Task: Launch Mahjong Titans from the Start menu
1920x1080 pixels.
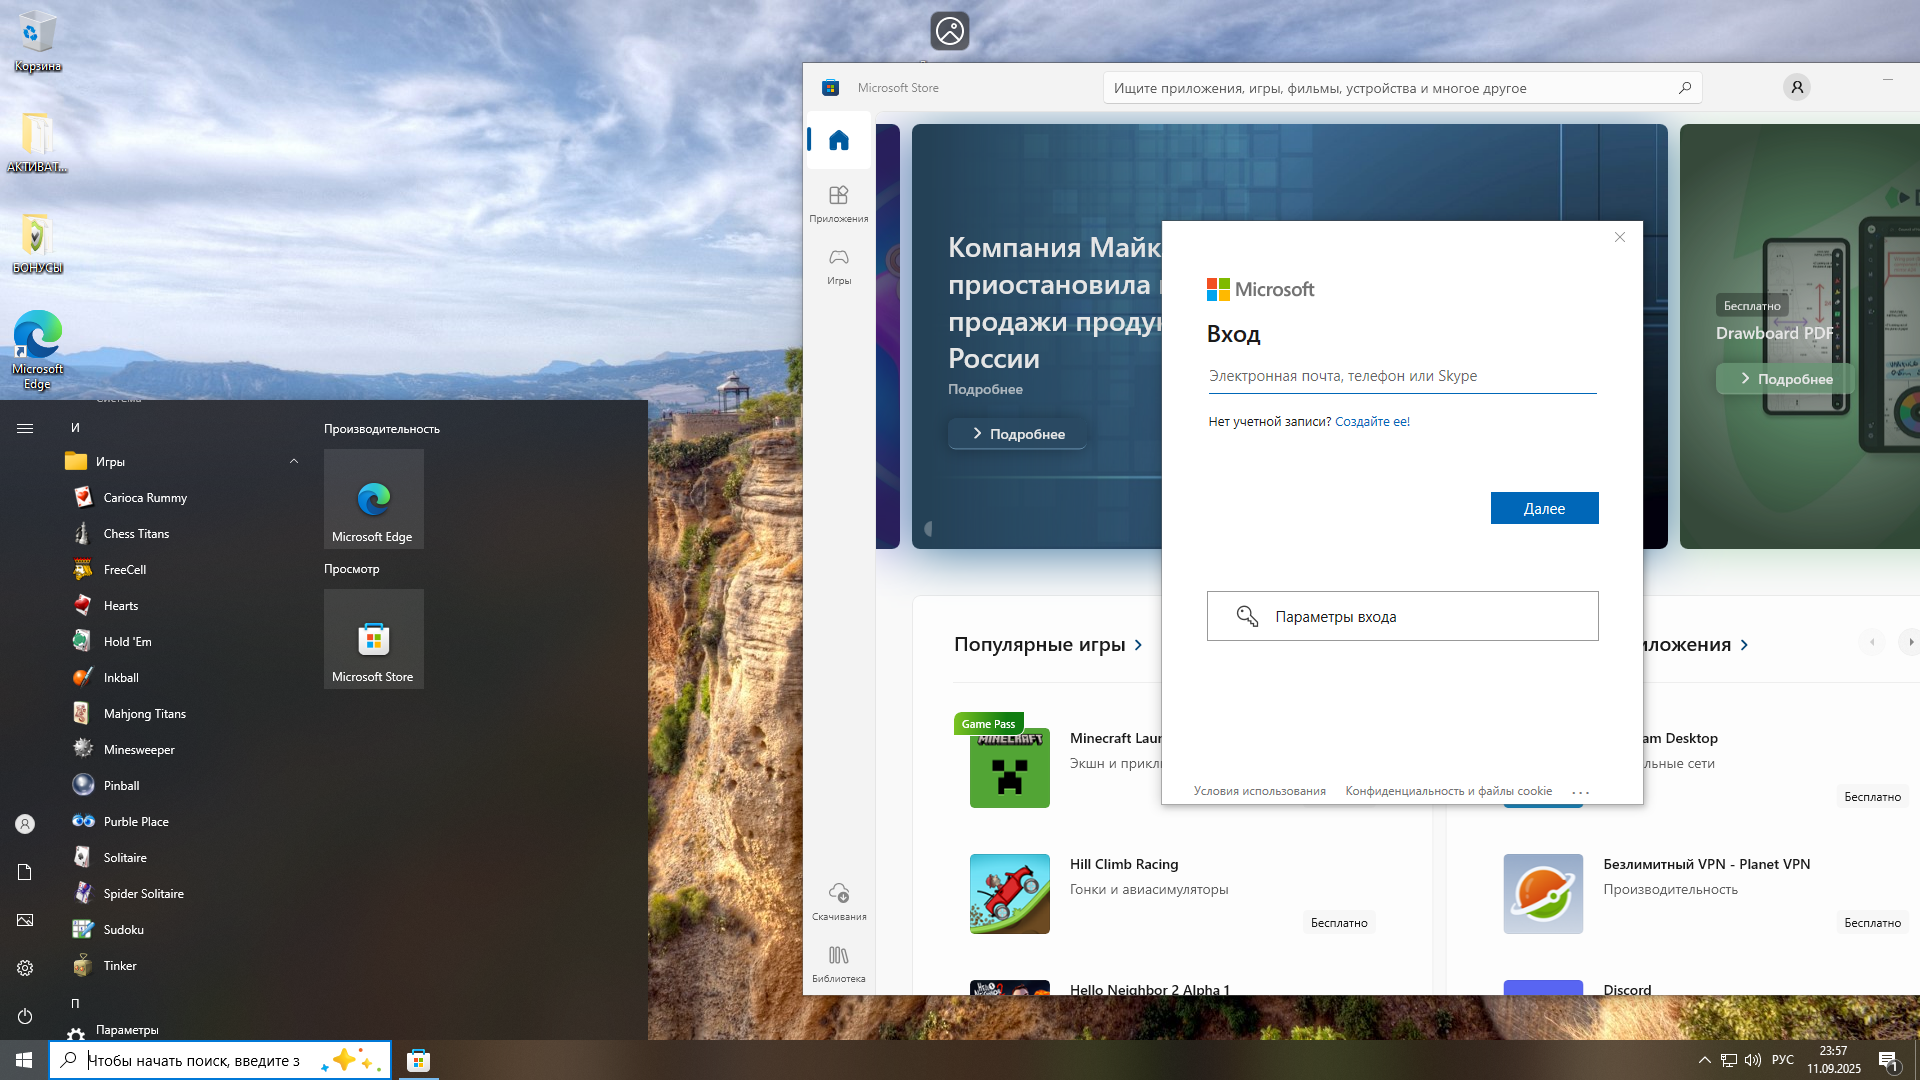Action: pos(180,714)
